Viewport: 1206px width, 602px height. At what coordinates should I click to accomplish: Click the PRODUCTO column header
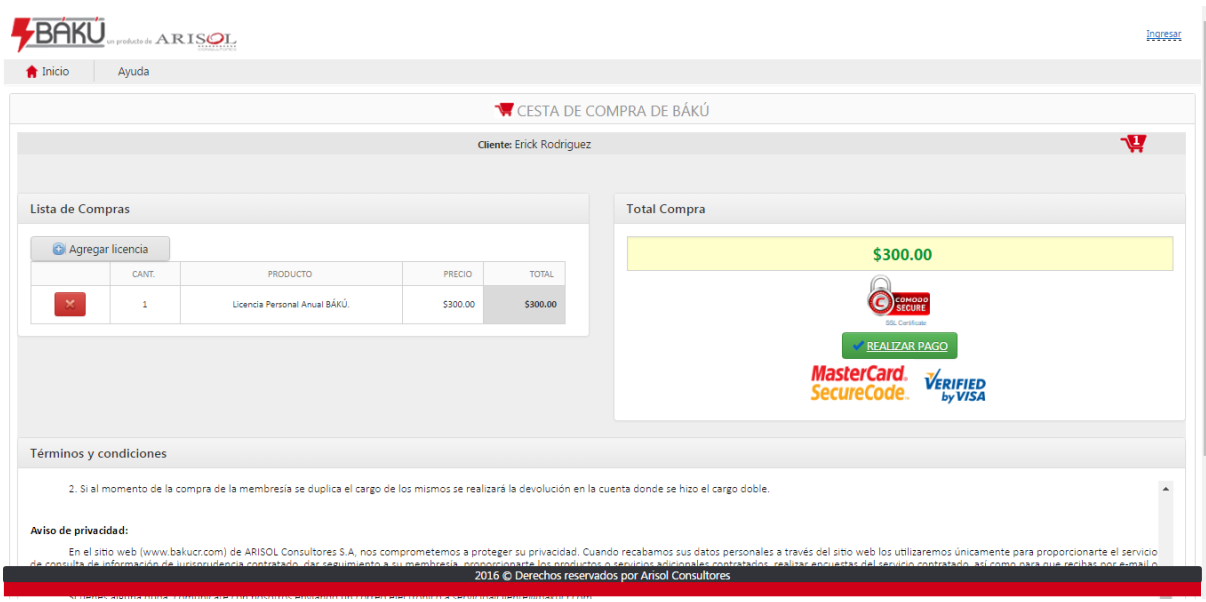(x=291, y=274)
